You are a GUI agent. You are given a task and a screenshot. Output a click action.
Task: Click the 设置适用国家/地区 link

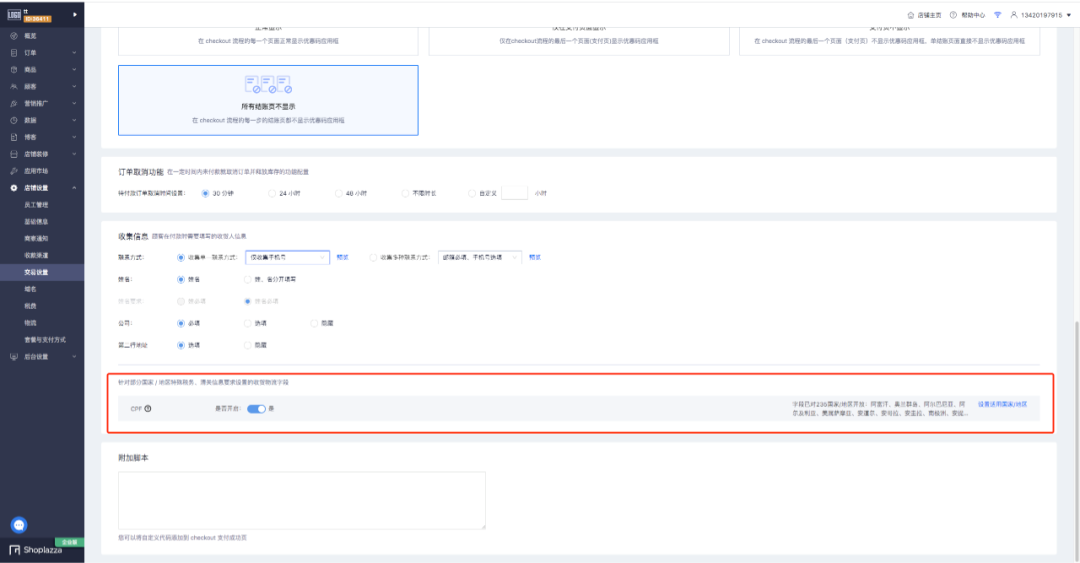[x=1001, y=403]
